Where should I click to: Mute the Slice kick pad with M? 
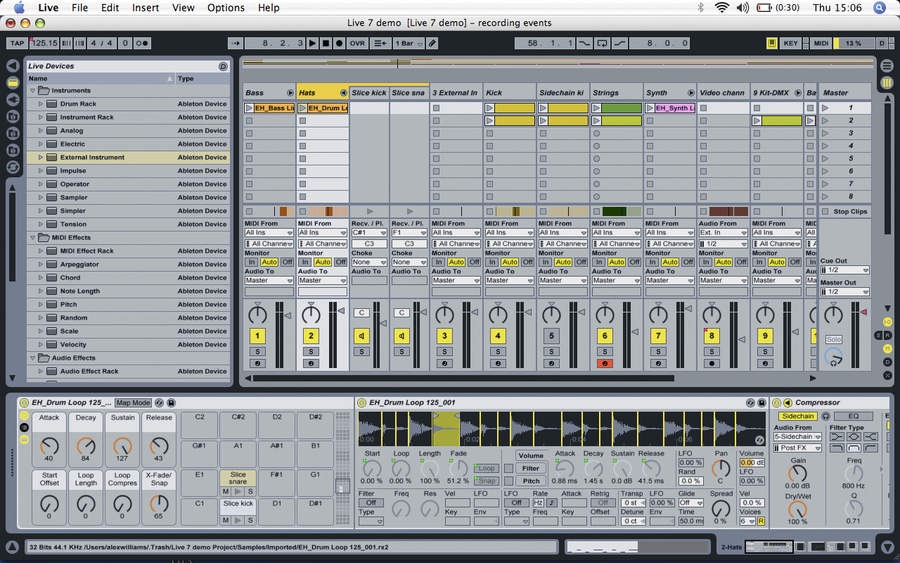[x=226, y=520]
